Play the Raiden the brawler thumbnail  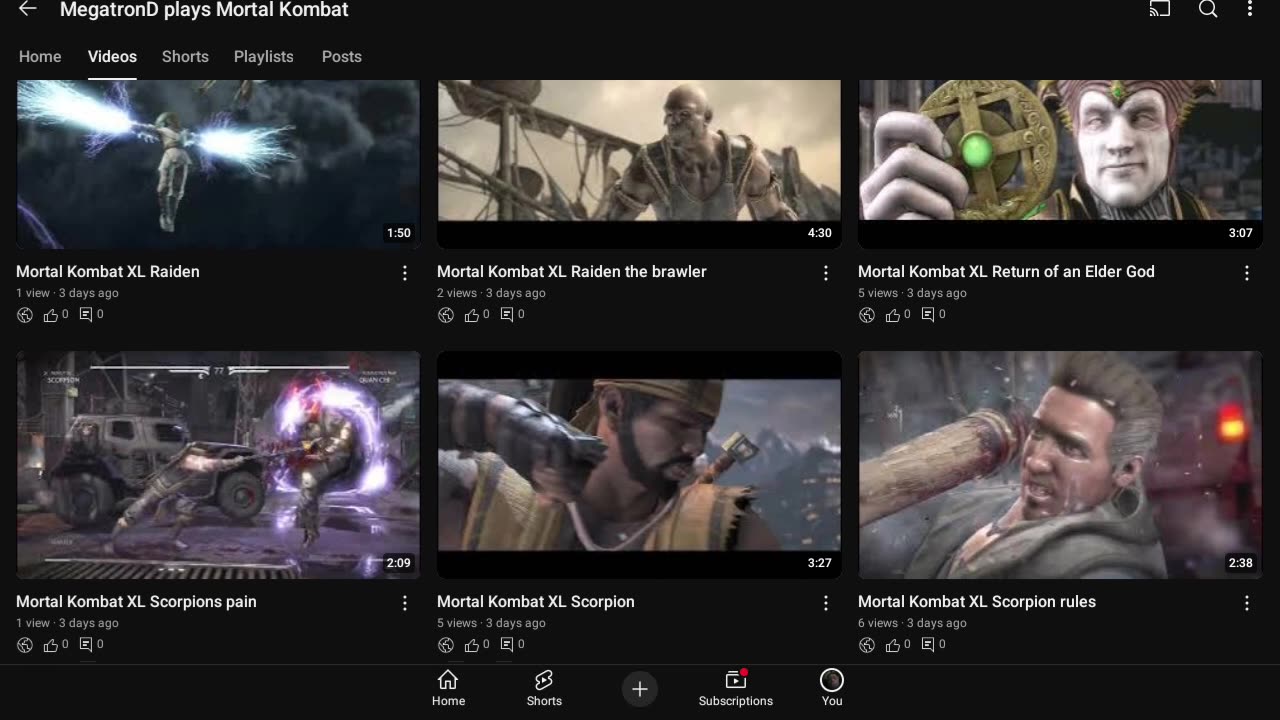(639, 164)
